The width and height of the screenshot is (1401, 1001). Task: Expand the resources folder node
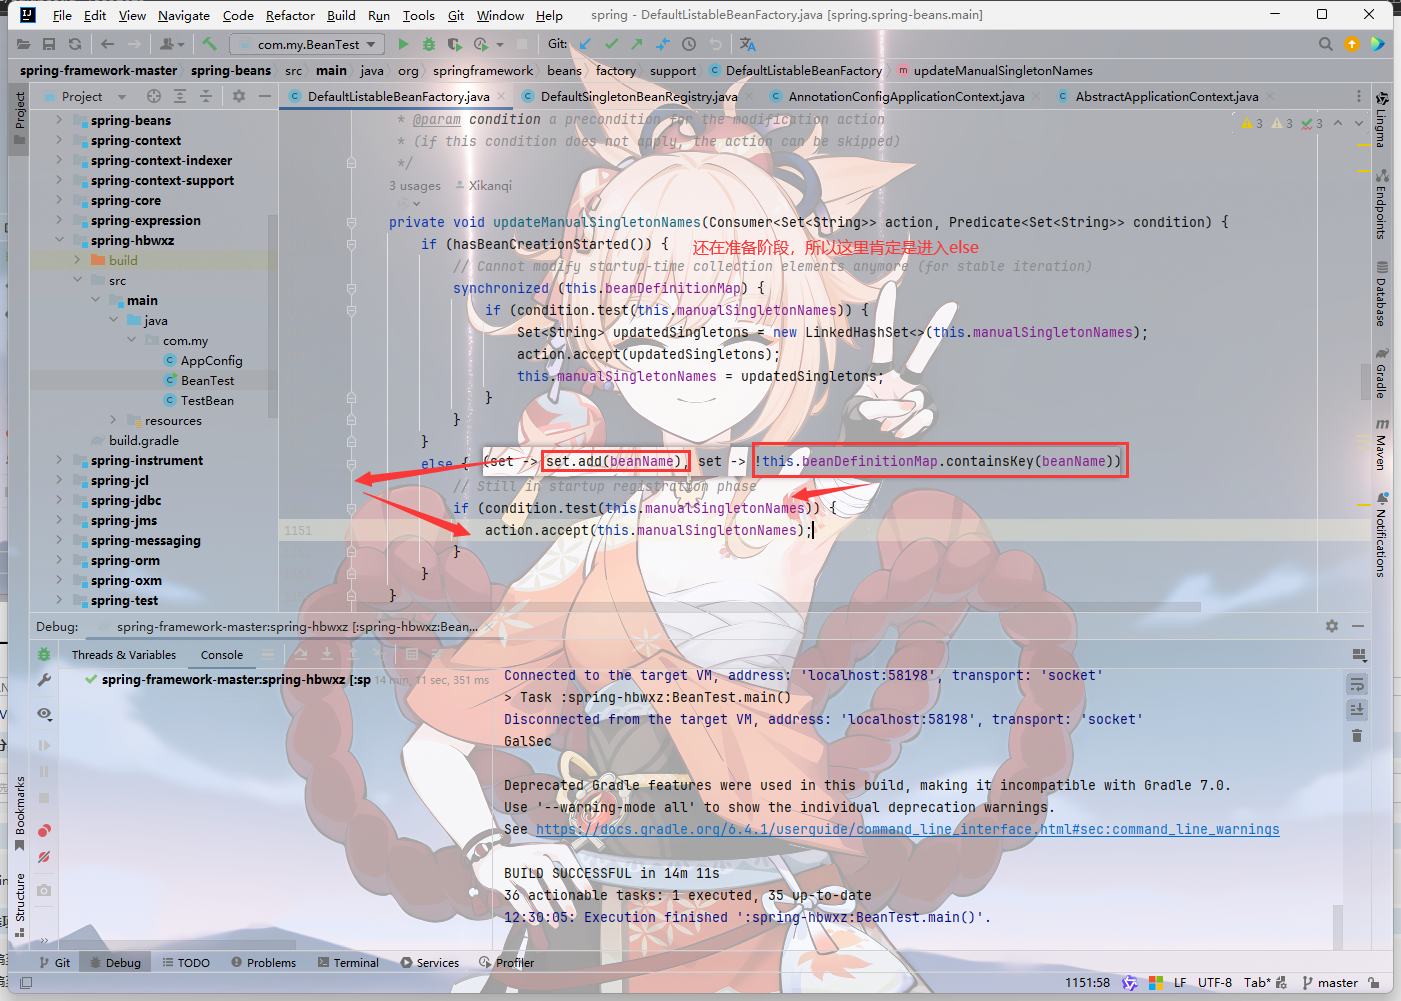113,420
